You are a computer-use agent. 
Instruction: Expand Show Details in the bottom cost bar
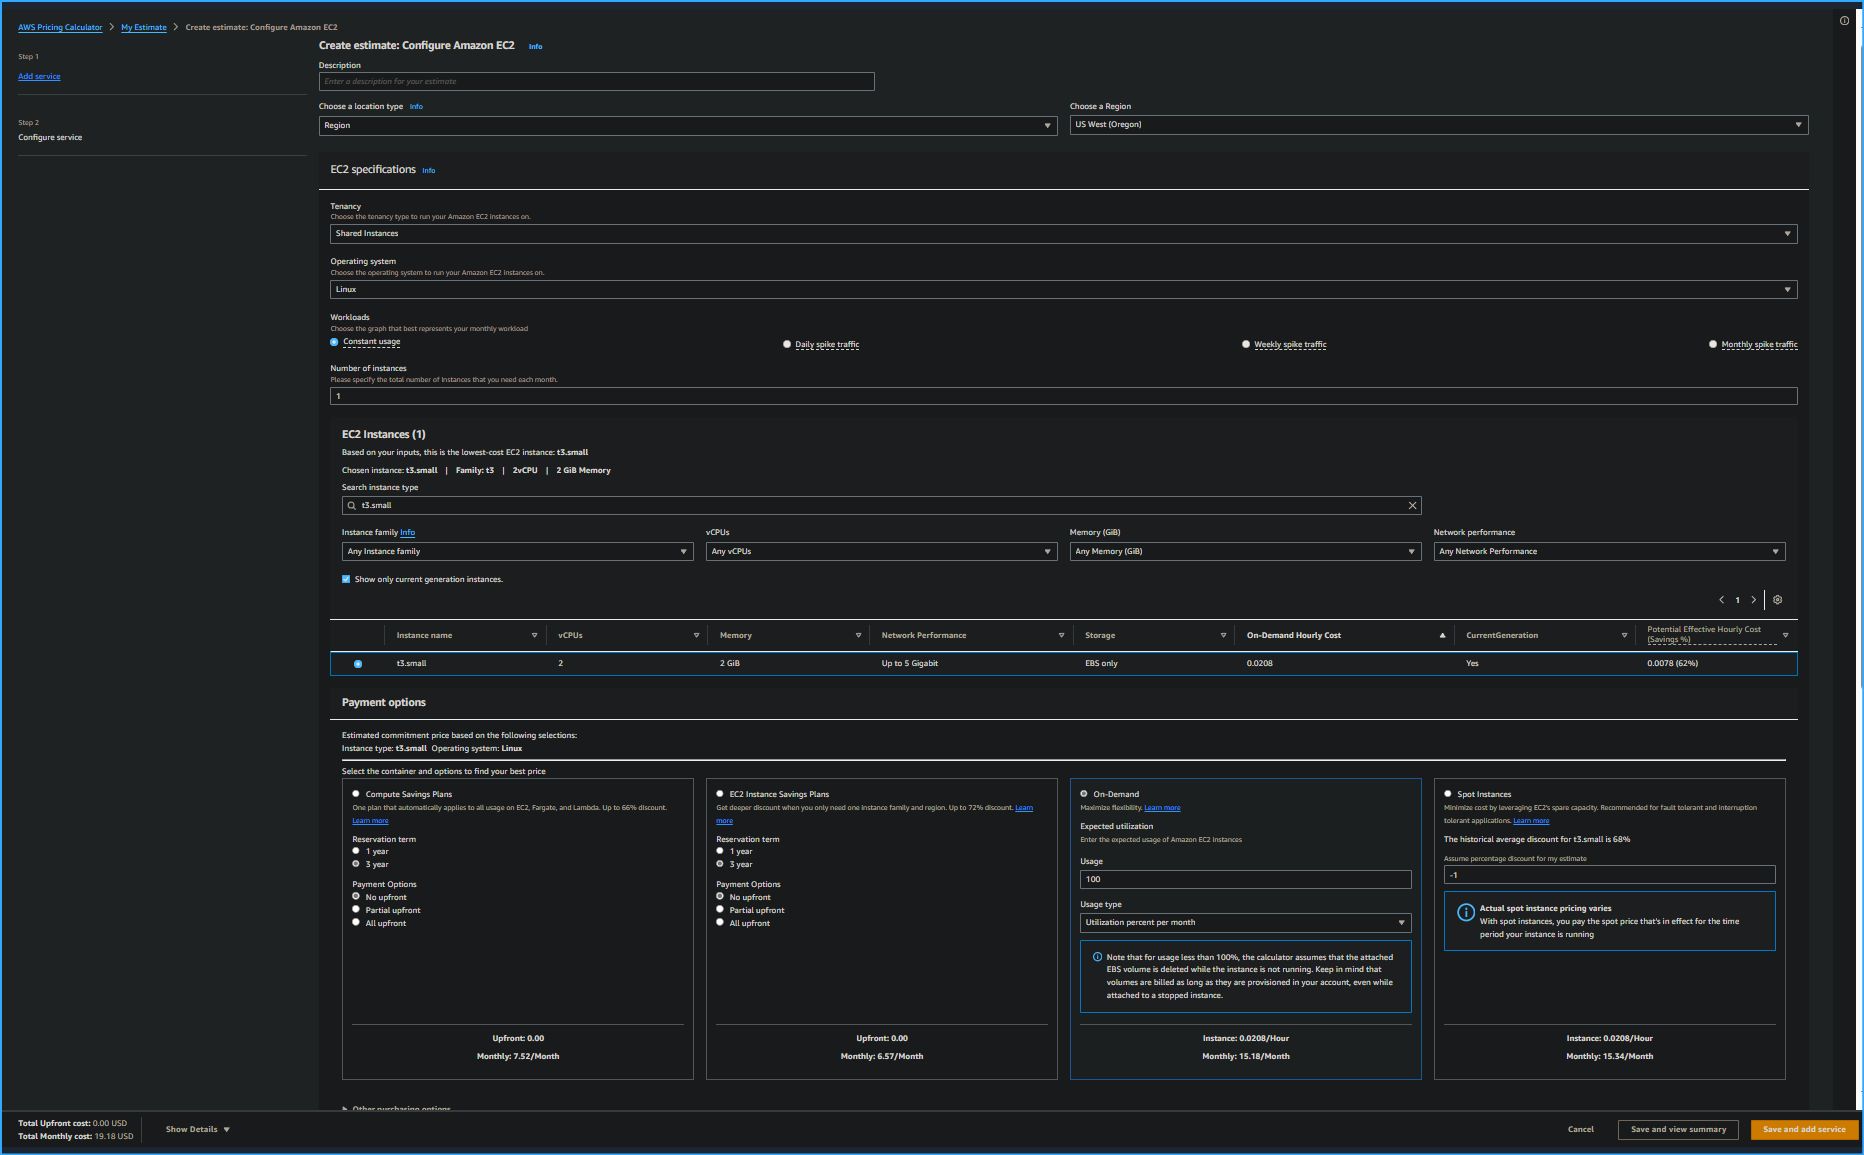pos(196,1129)
